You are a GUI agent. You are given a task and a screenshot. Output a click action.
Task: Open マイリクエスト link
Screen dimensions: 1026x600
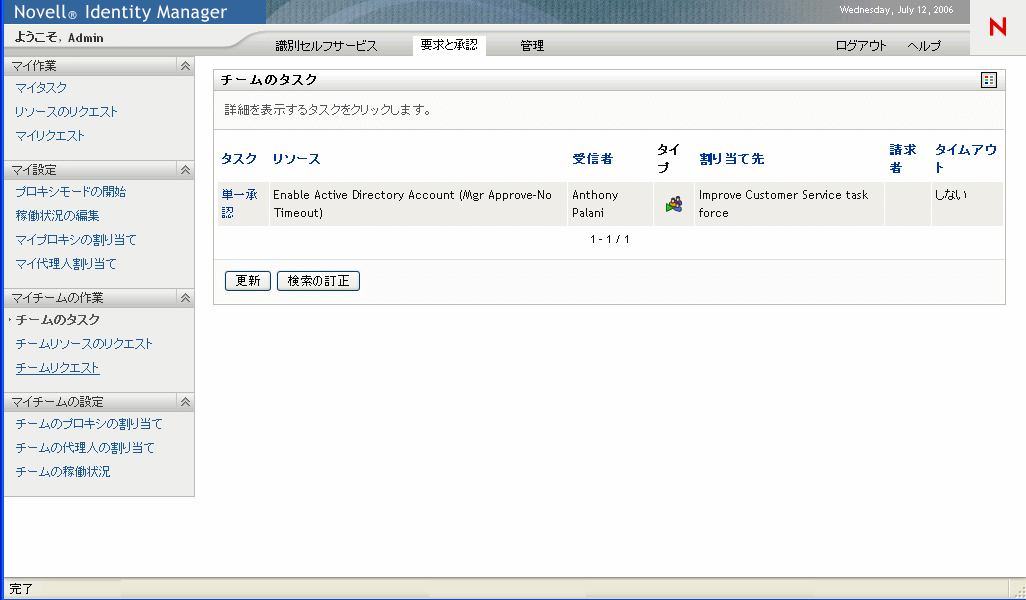click(x=50, y=136)
